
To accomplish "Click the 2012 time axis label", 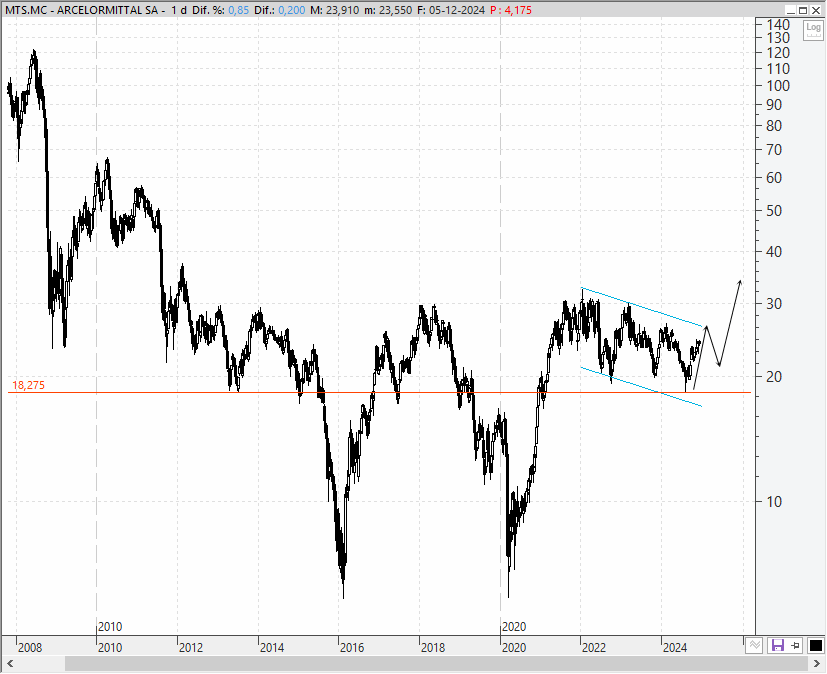I will 190,648.
